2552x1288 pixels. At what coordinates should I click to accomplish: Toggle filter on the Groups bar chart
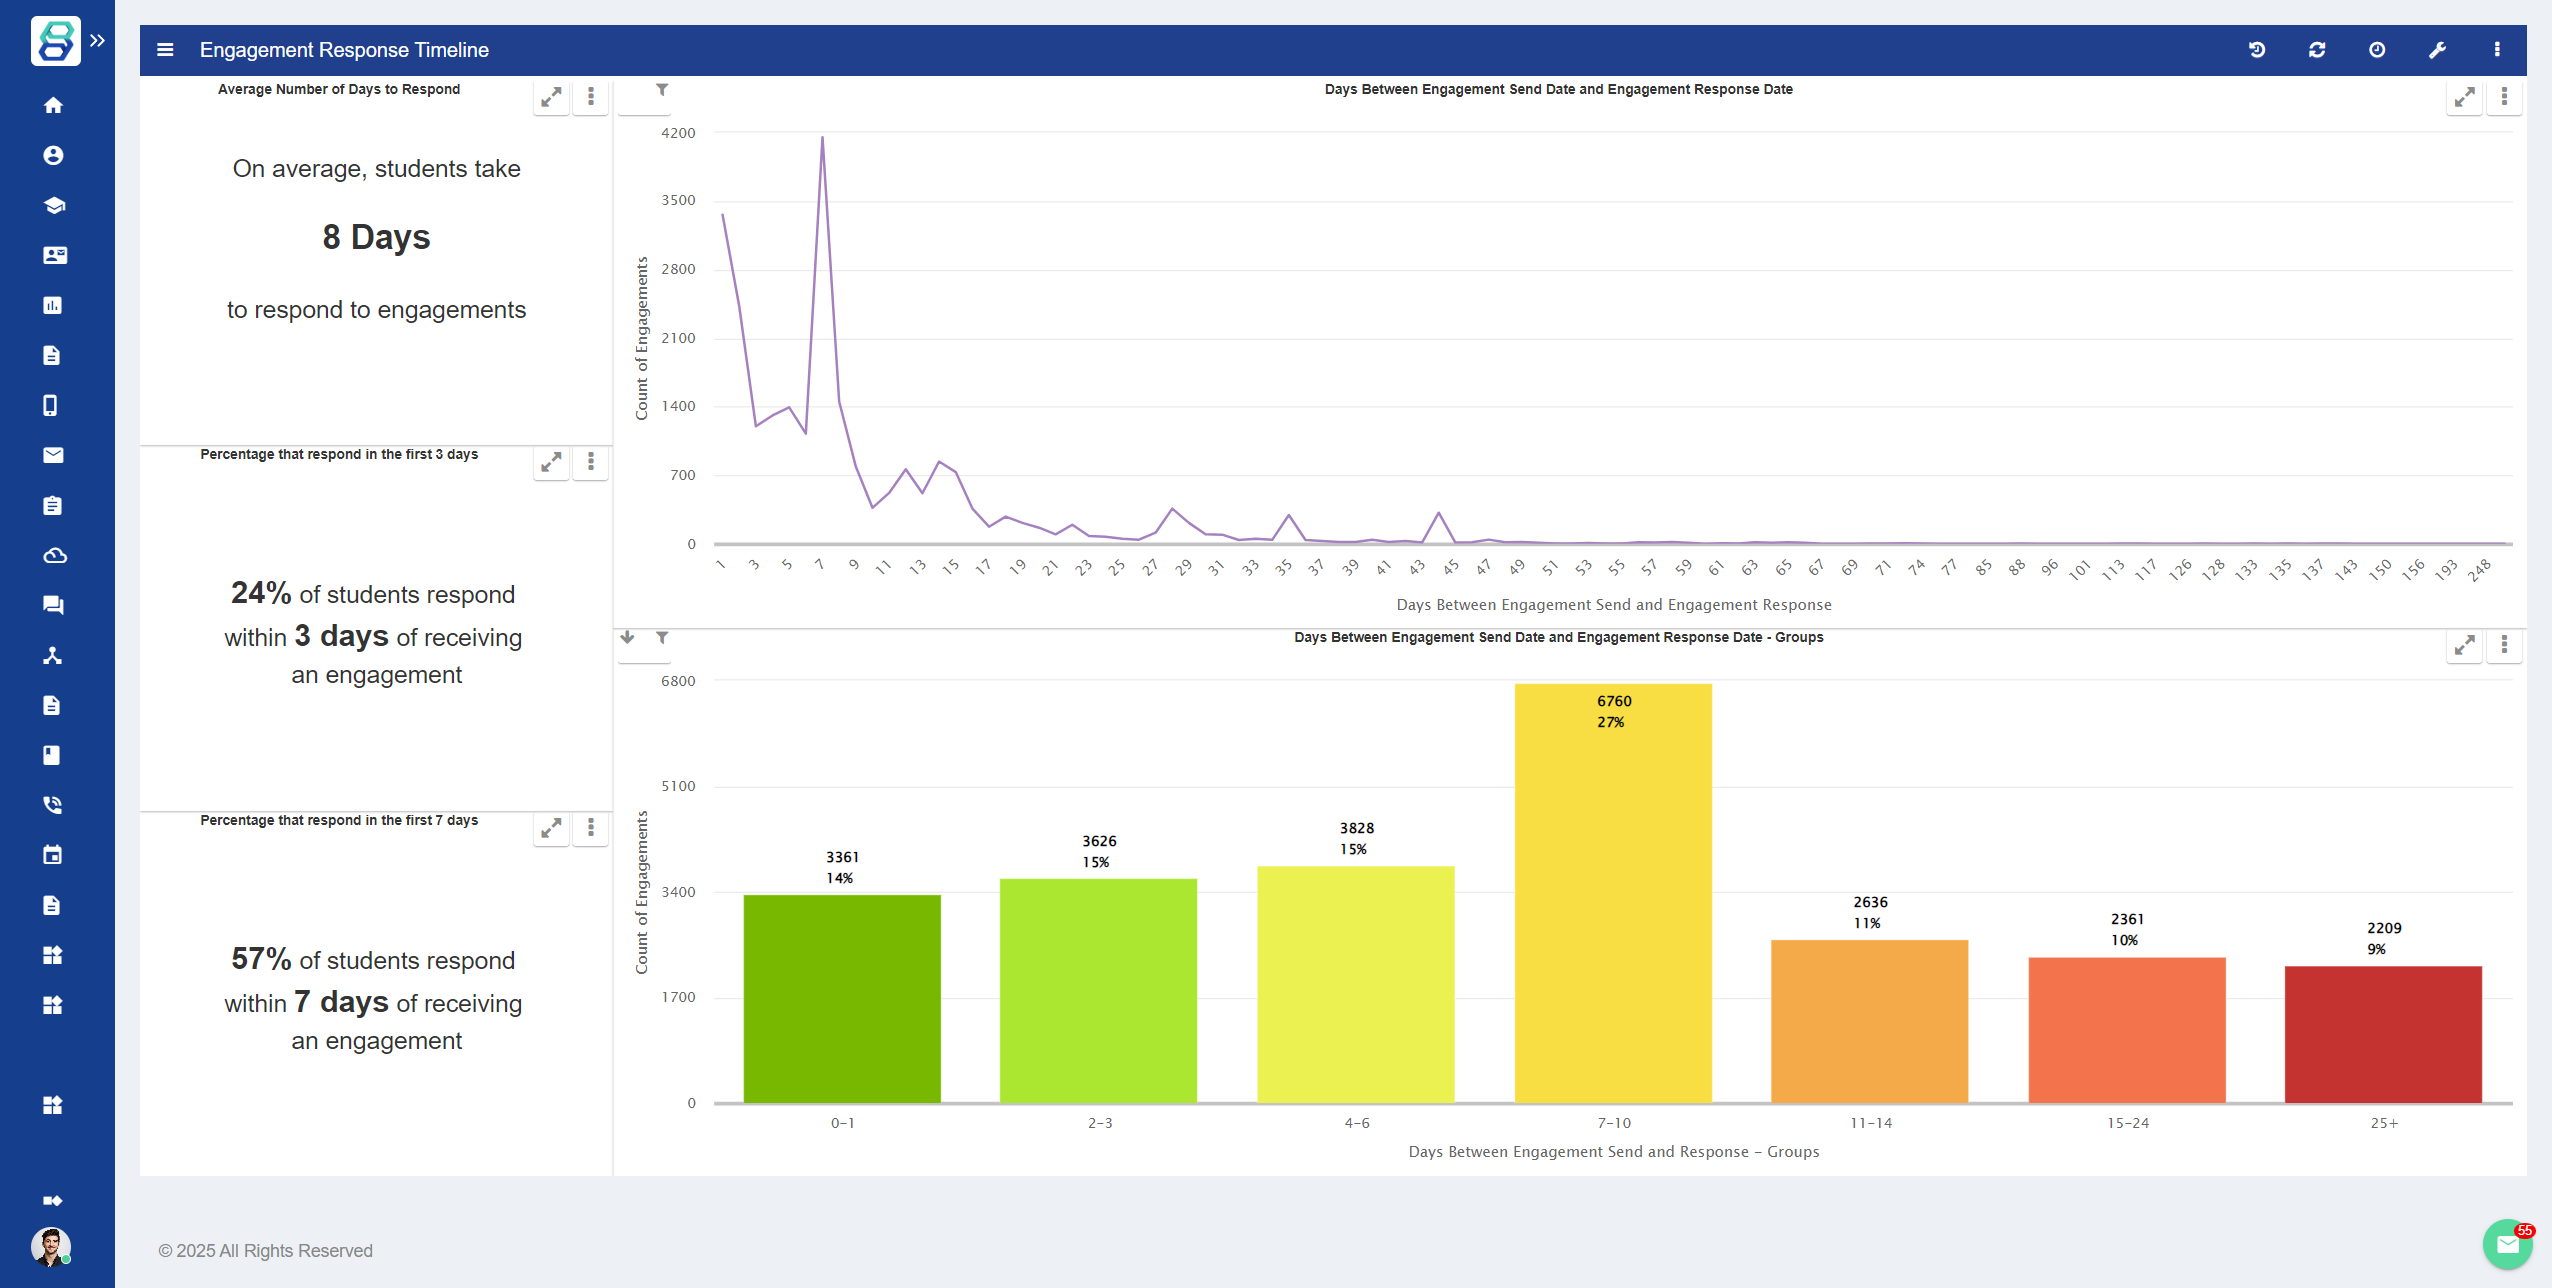coord(662,637)
